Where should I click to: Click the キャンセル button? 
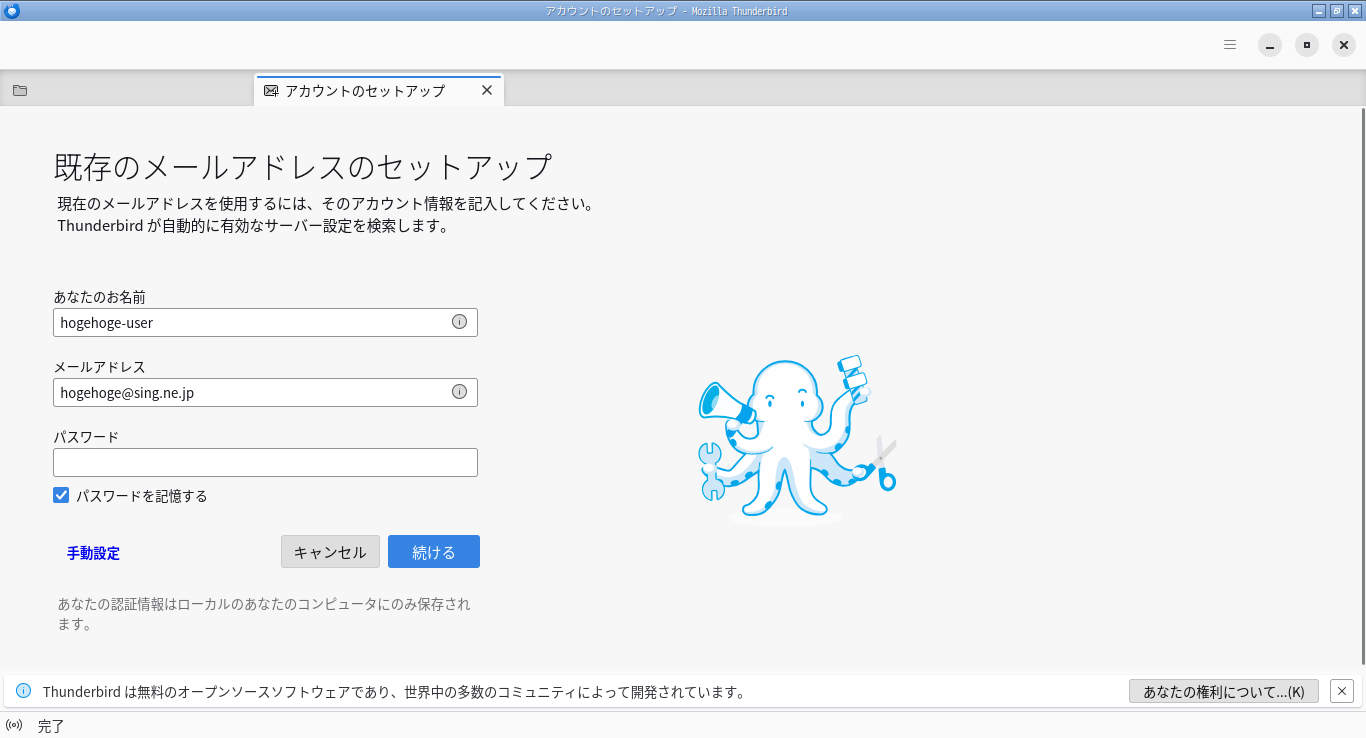(330, 552)
